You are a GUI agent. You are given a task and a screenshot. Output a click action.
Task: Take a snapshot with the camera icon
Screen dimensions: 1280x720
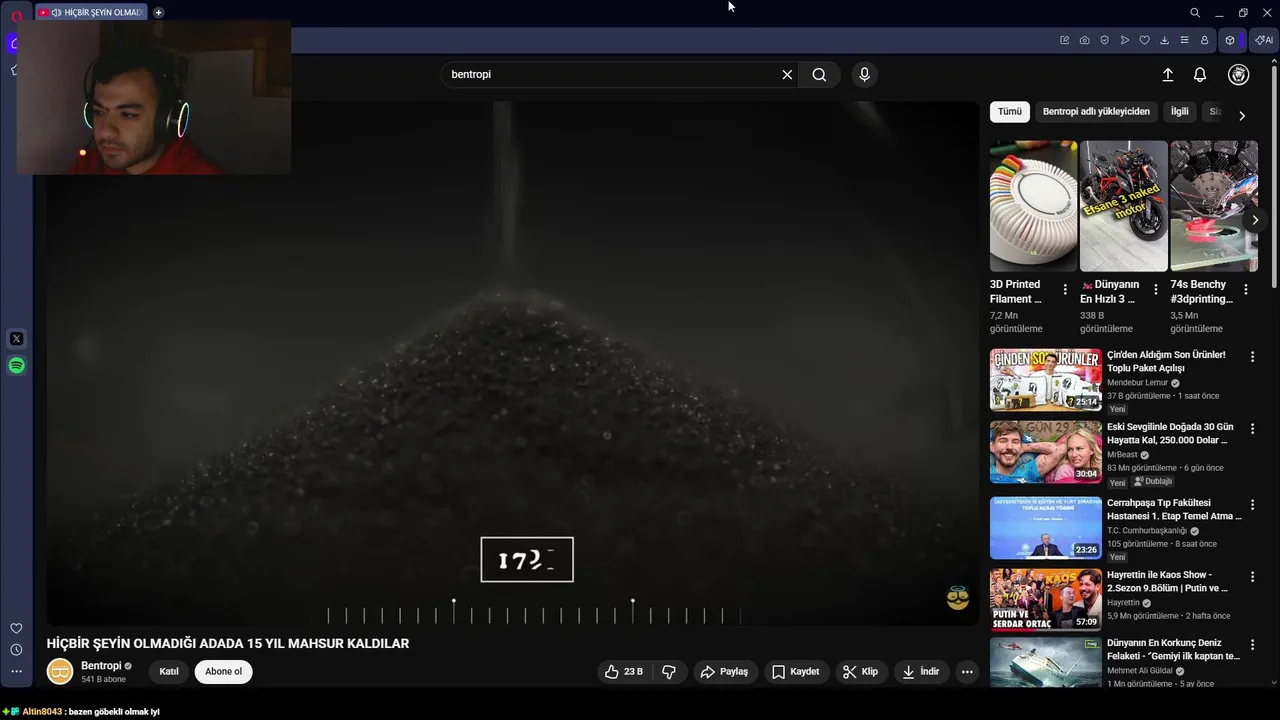pyautogui.click(x=1085, y=40)
